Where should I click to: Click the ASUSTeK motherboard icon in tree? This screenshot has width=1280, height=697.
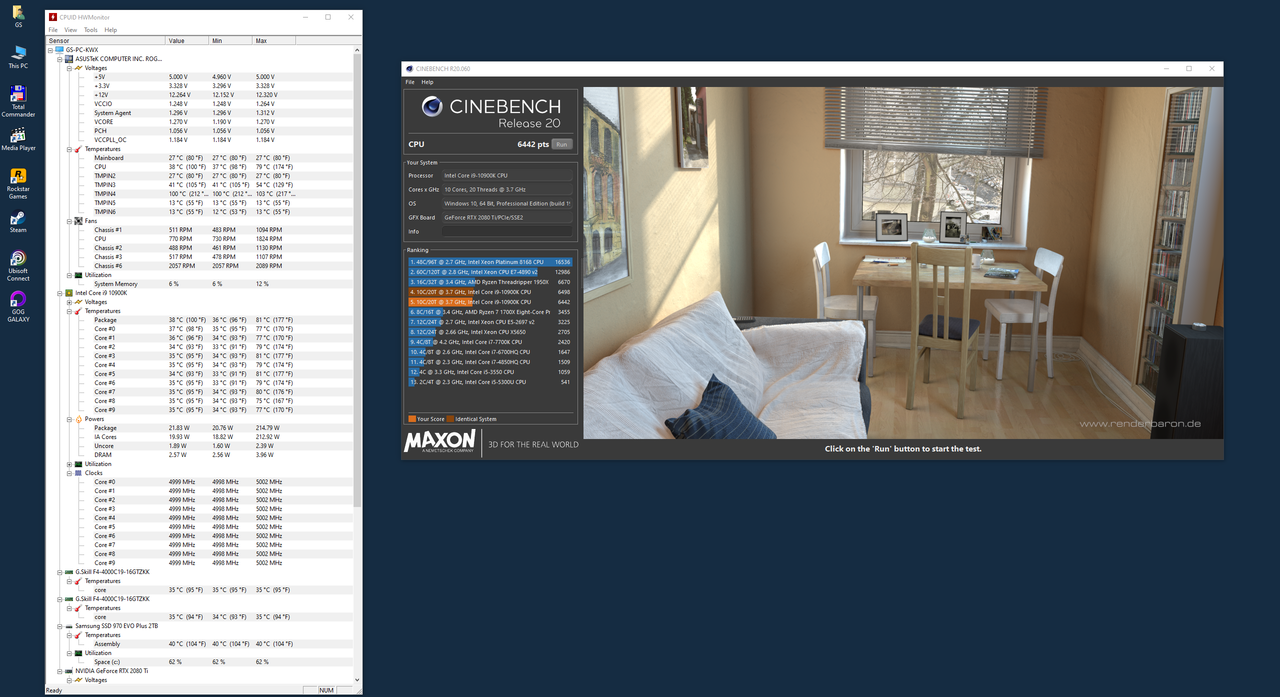[68, 59]
